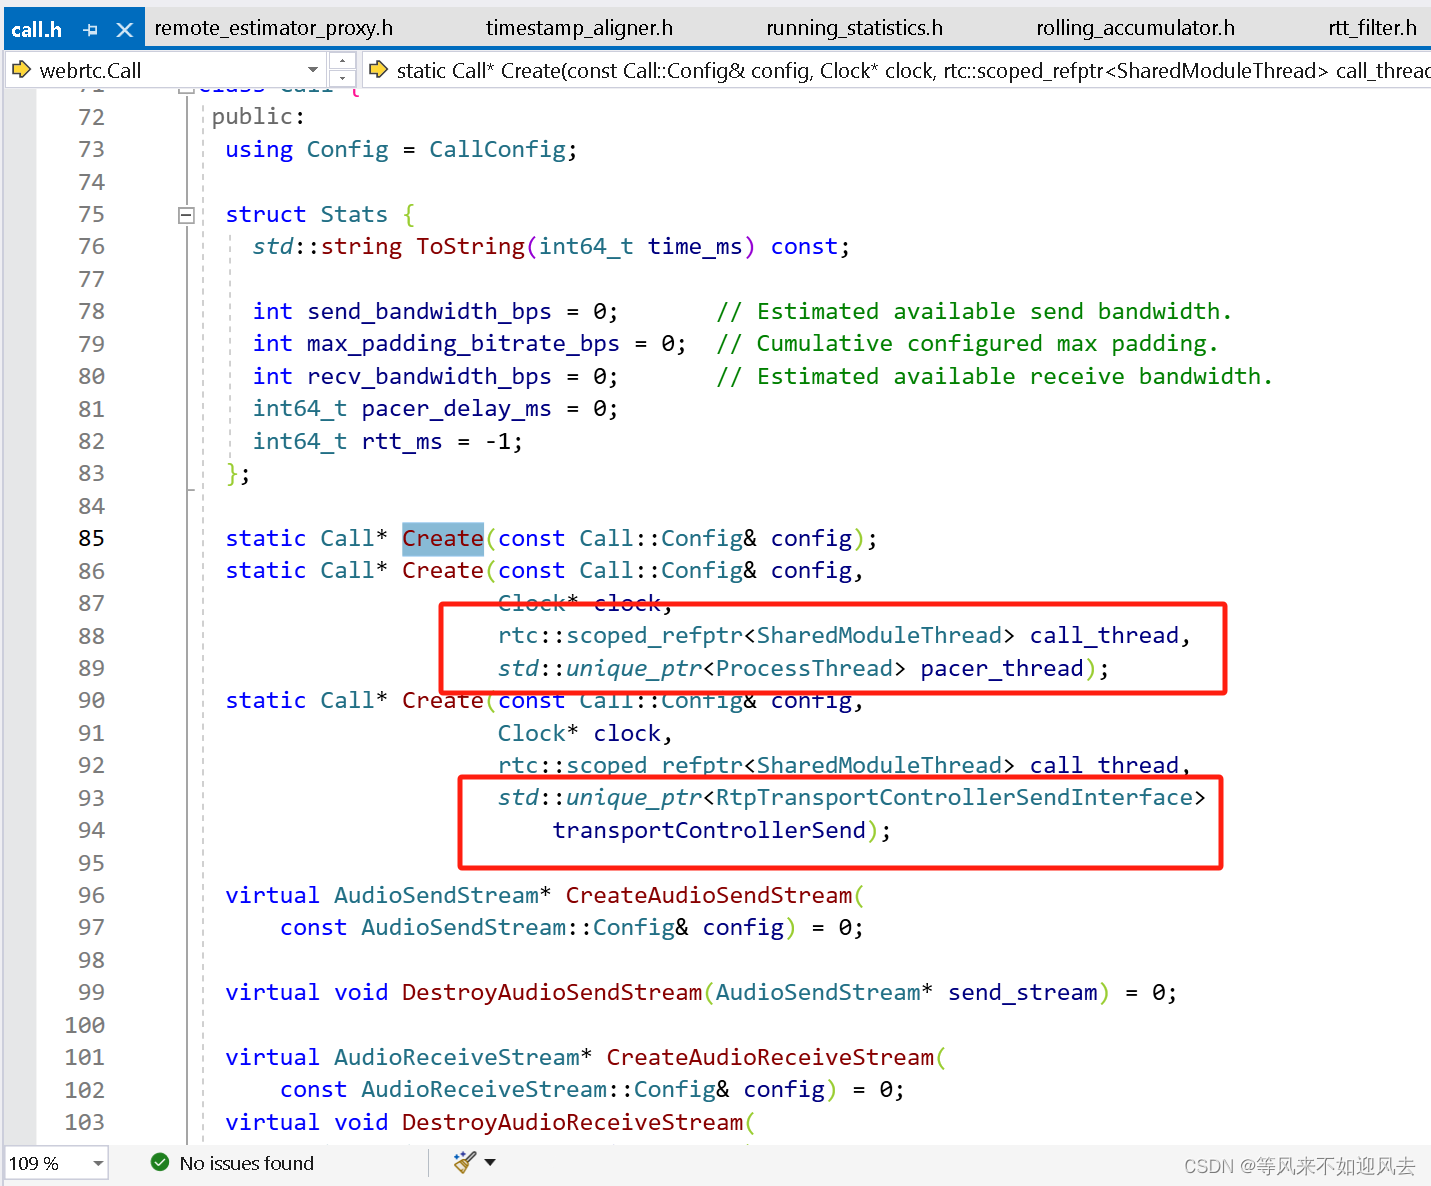Open the 109 % zoom dropdown
1431x1186 pixels.
click(98, 1163)
